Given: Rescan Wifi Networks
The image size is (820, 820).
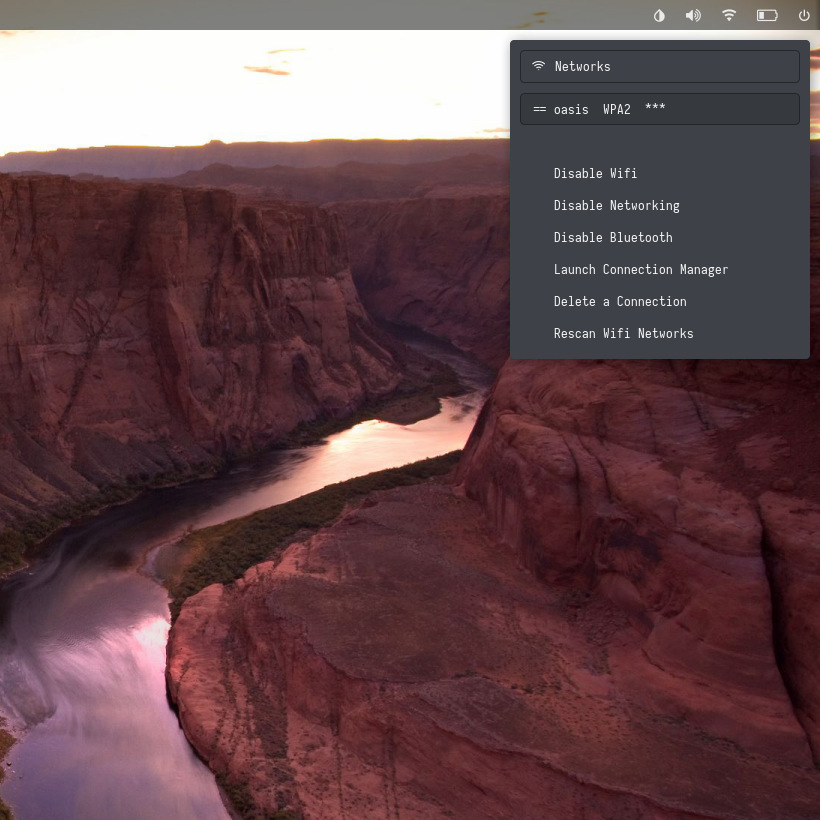Looking at the screenshot, I should pos(623,333).
